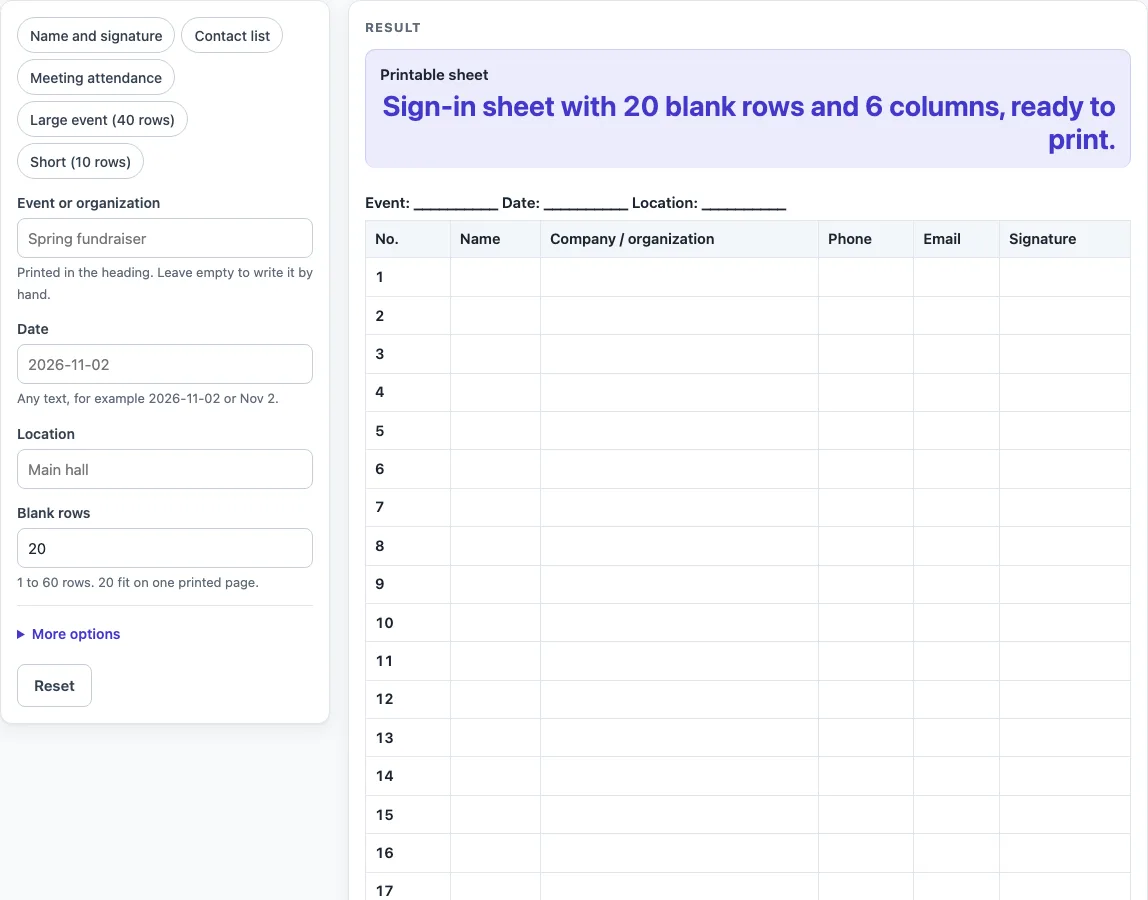This screenshot has height=900, width=1148.
Task: Apply the Meeting attendance preset
Action: (96, 78)
